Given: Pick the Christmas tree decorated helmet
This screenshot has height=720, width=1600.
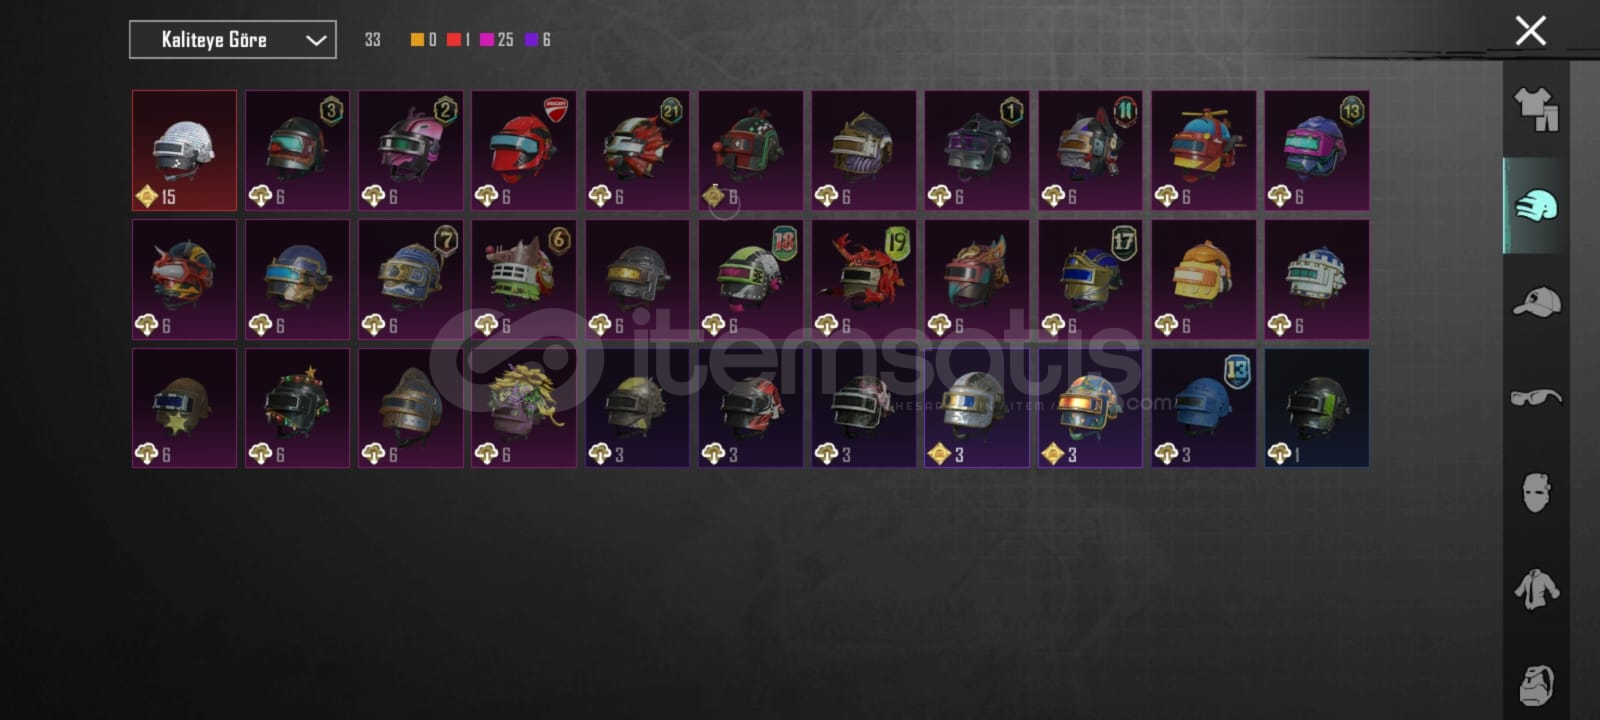Looking at the screenshot, I should click(297, 407).
